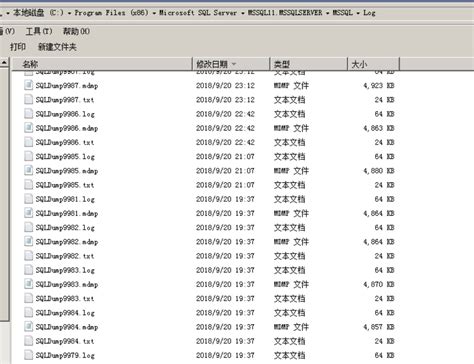Click the Log segment in the address bar
Viewport: 474px width, 364px height.
tap(369, 13)
